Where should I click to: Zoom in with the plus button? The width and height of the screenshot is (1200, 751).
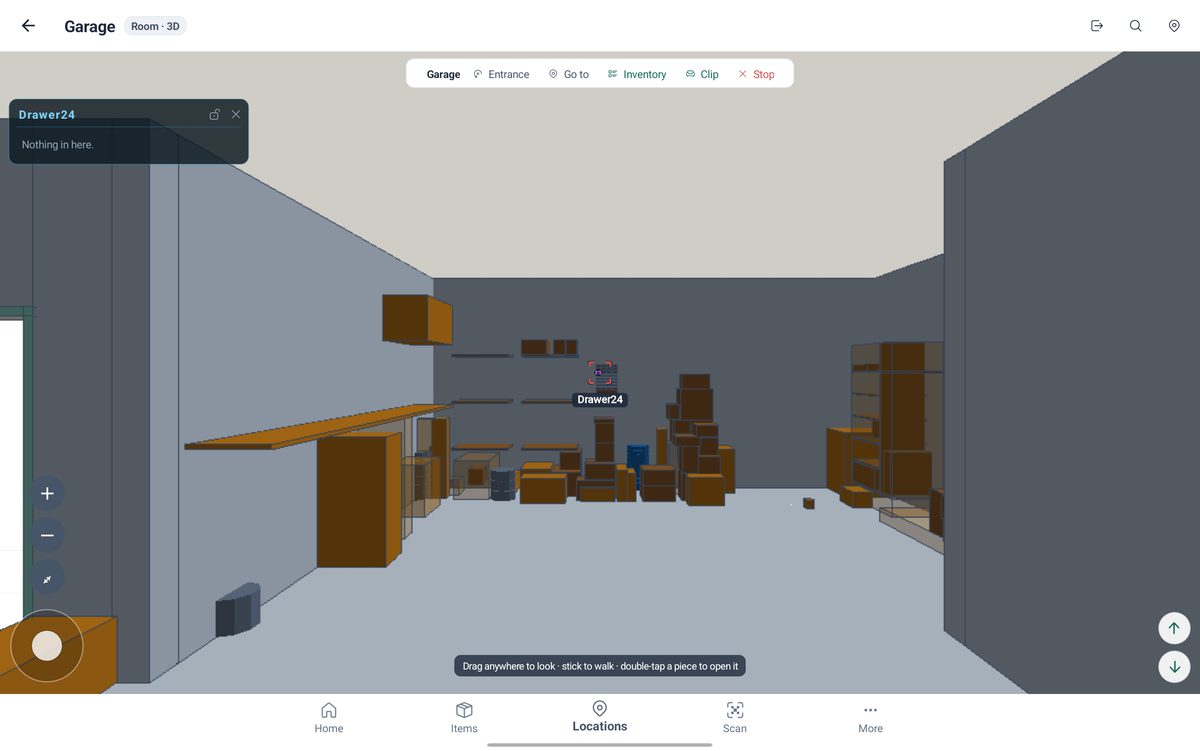[x=47, y=493]
